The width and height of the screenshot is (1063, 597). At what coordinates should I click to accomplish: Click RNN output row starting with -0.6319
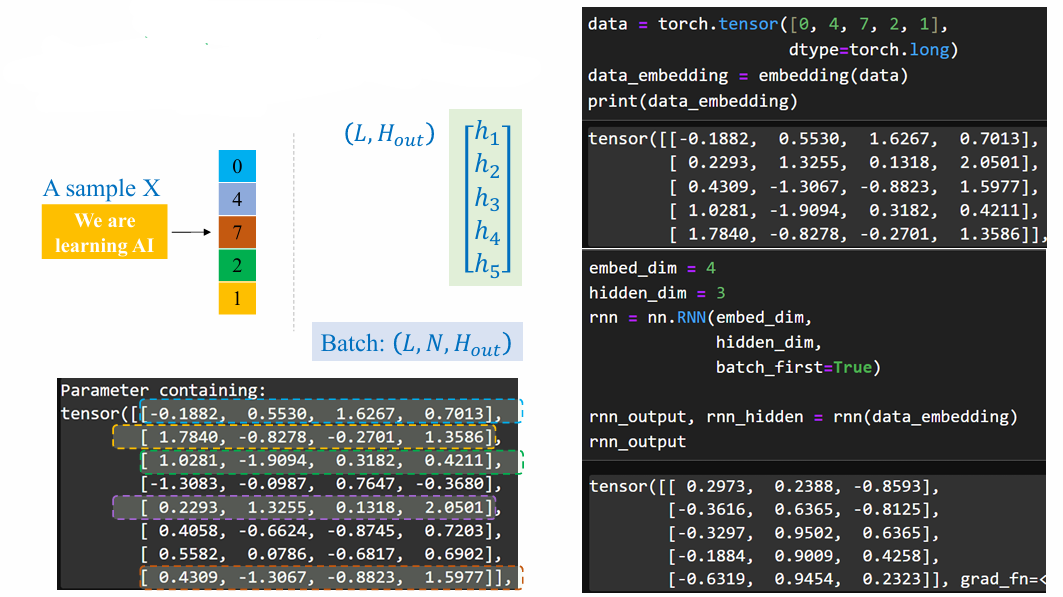click(808, 579)
